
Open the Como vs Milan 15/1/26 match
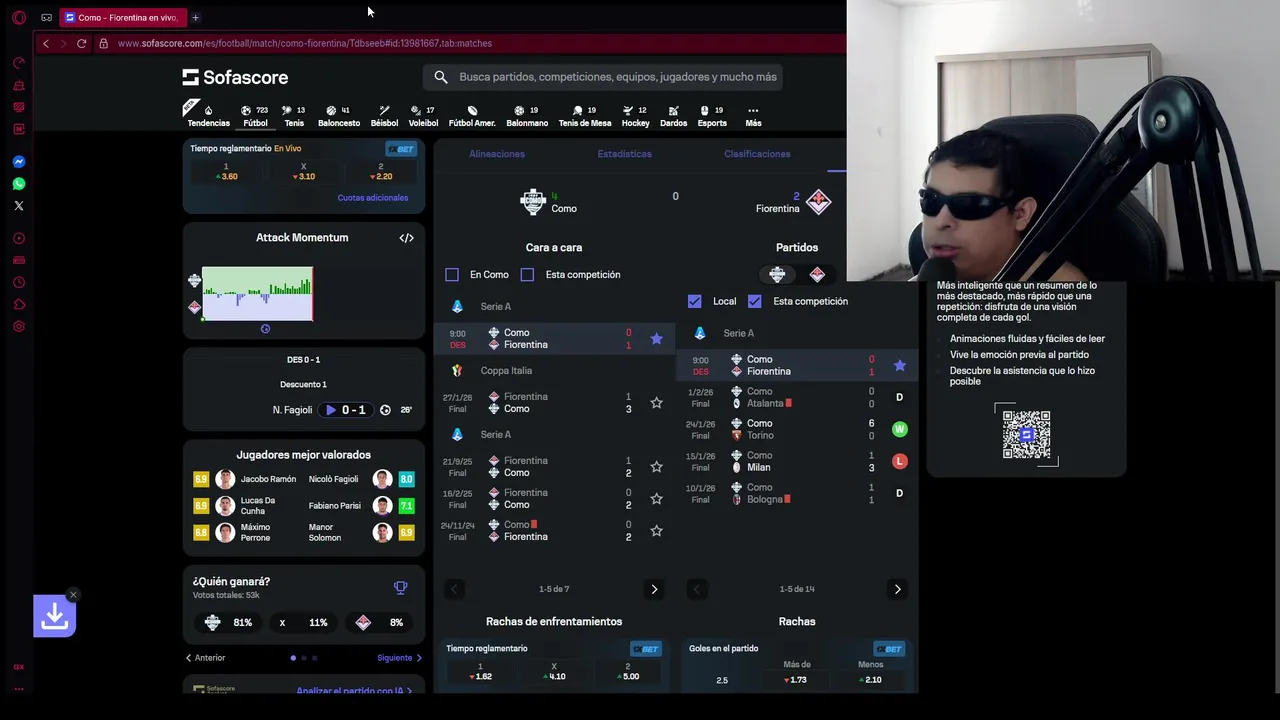797,461
